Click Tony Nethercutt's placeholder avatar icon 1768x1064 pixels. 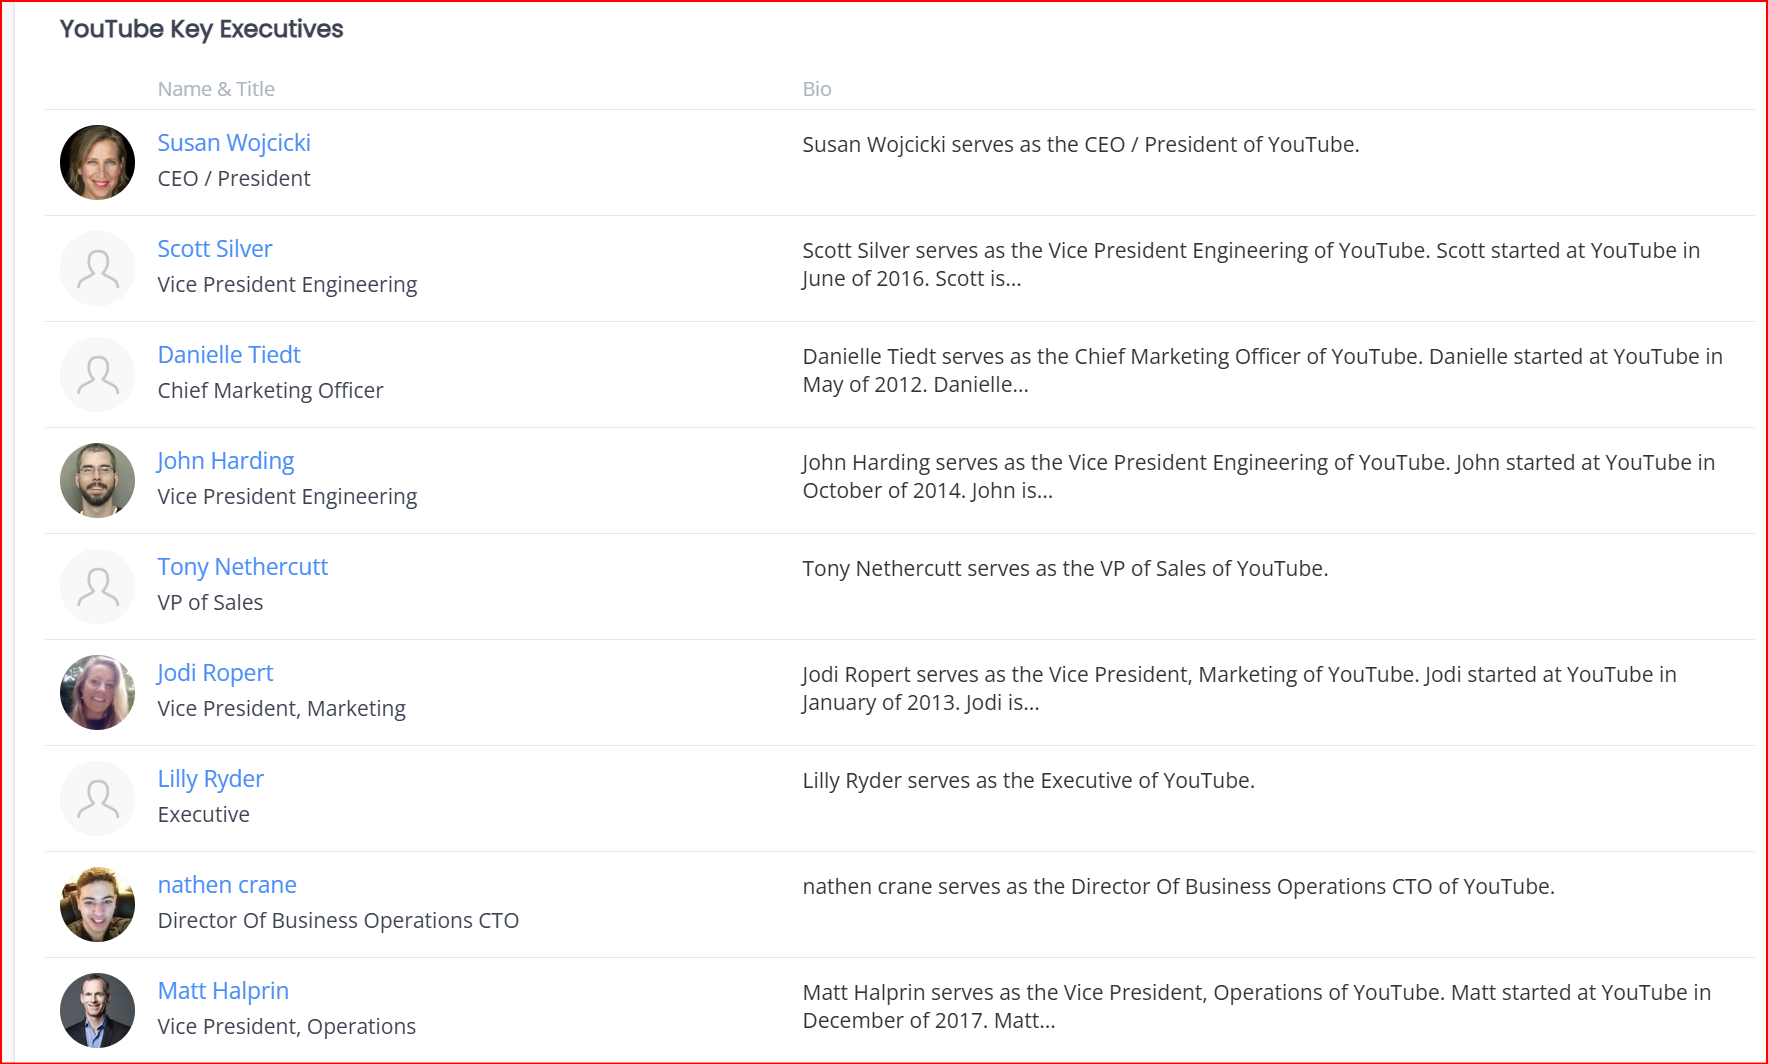pyautogui.click(x=97, y=586)
